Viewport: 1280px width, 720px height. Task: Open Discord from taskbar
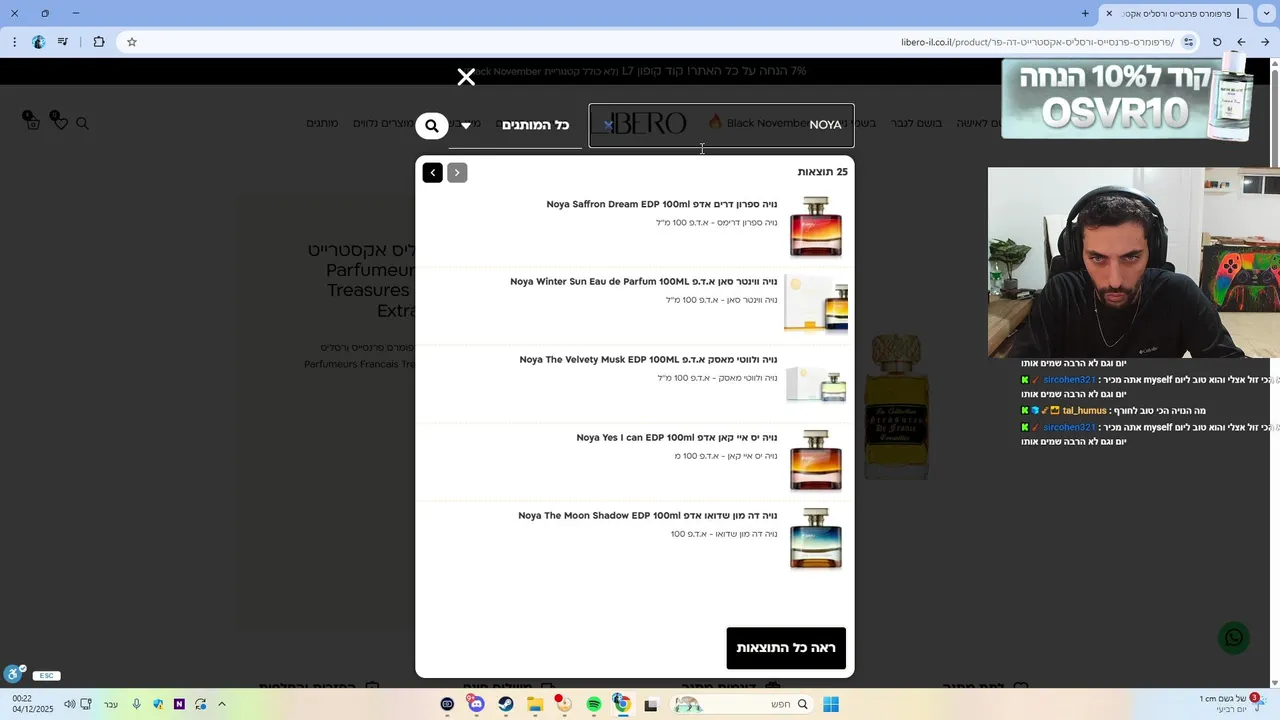click(476, 704)
